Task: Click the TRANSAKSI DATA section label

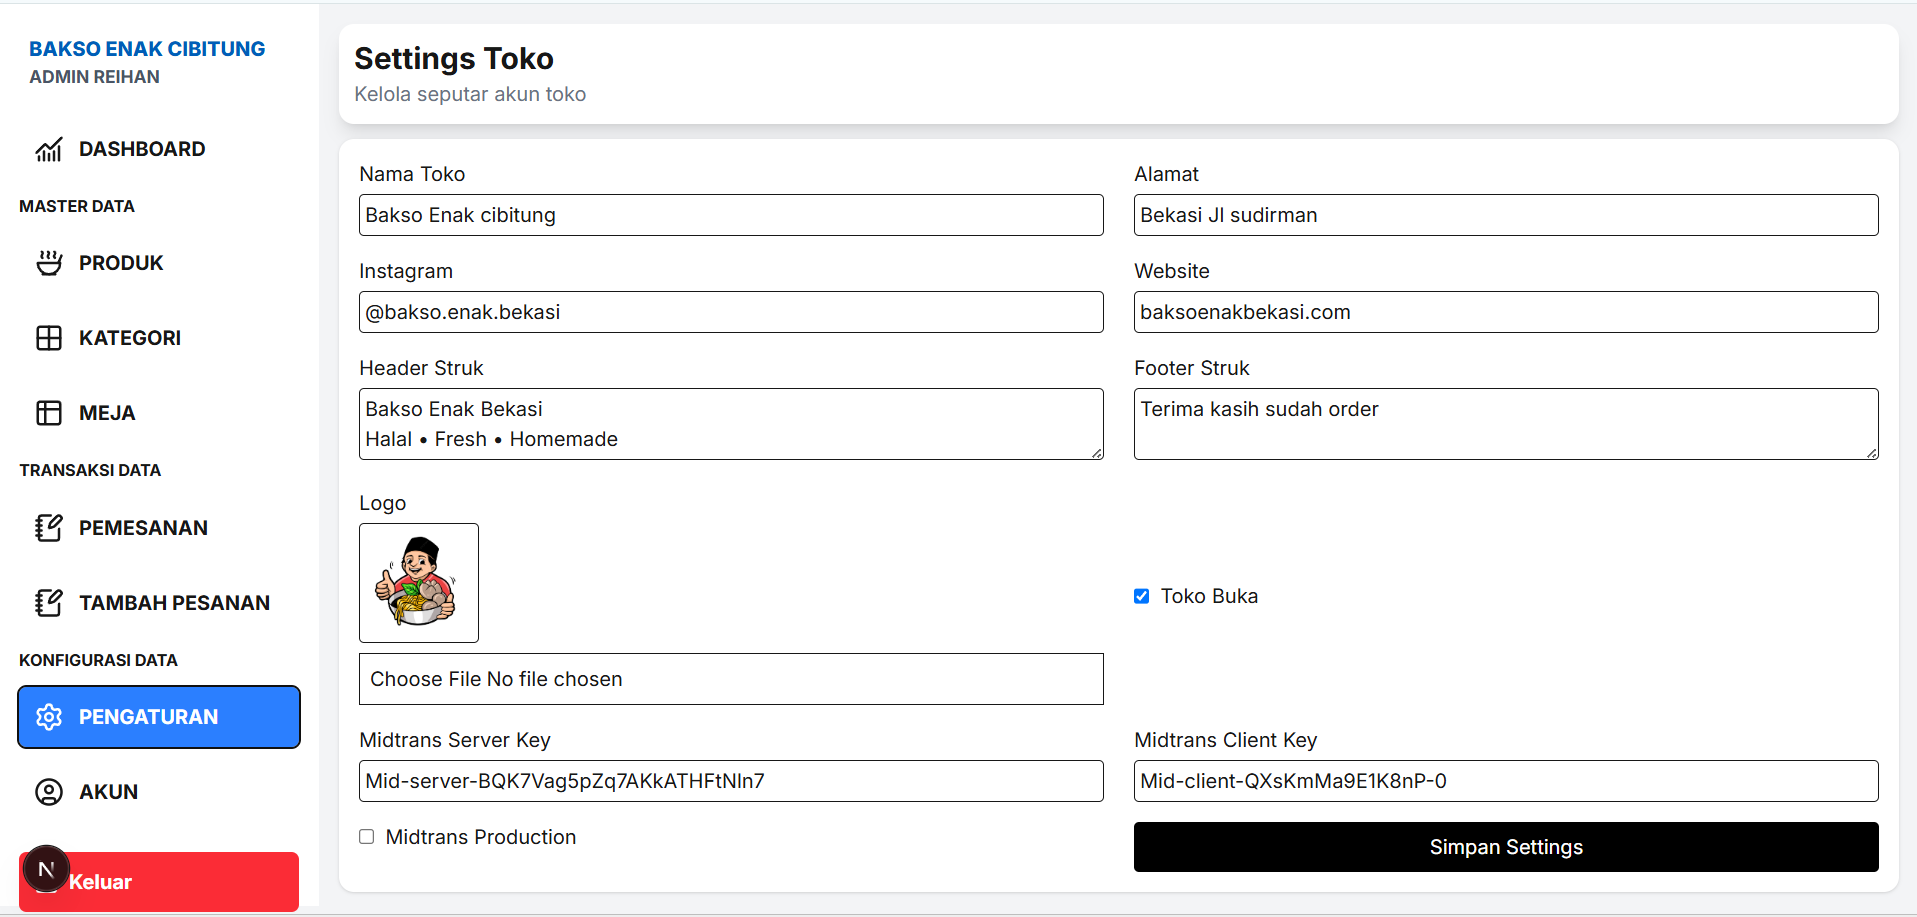Action: pos(90,470)
